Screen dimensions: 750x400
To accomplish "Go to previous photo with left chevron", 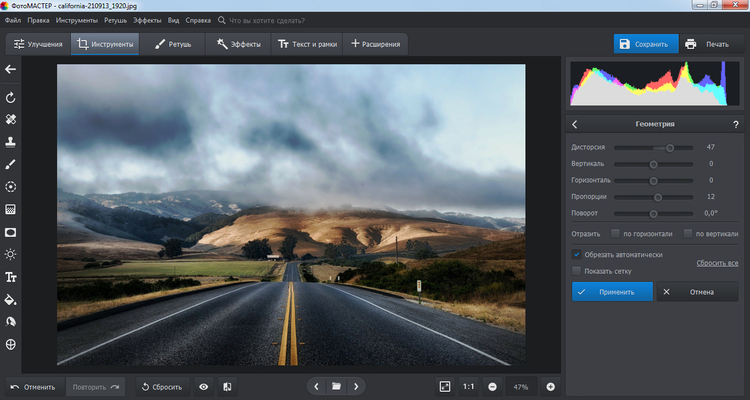I will tap(317, 386).
